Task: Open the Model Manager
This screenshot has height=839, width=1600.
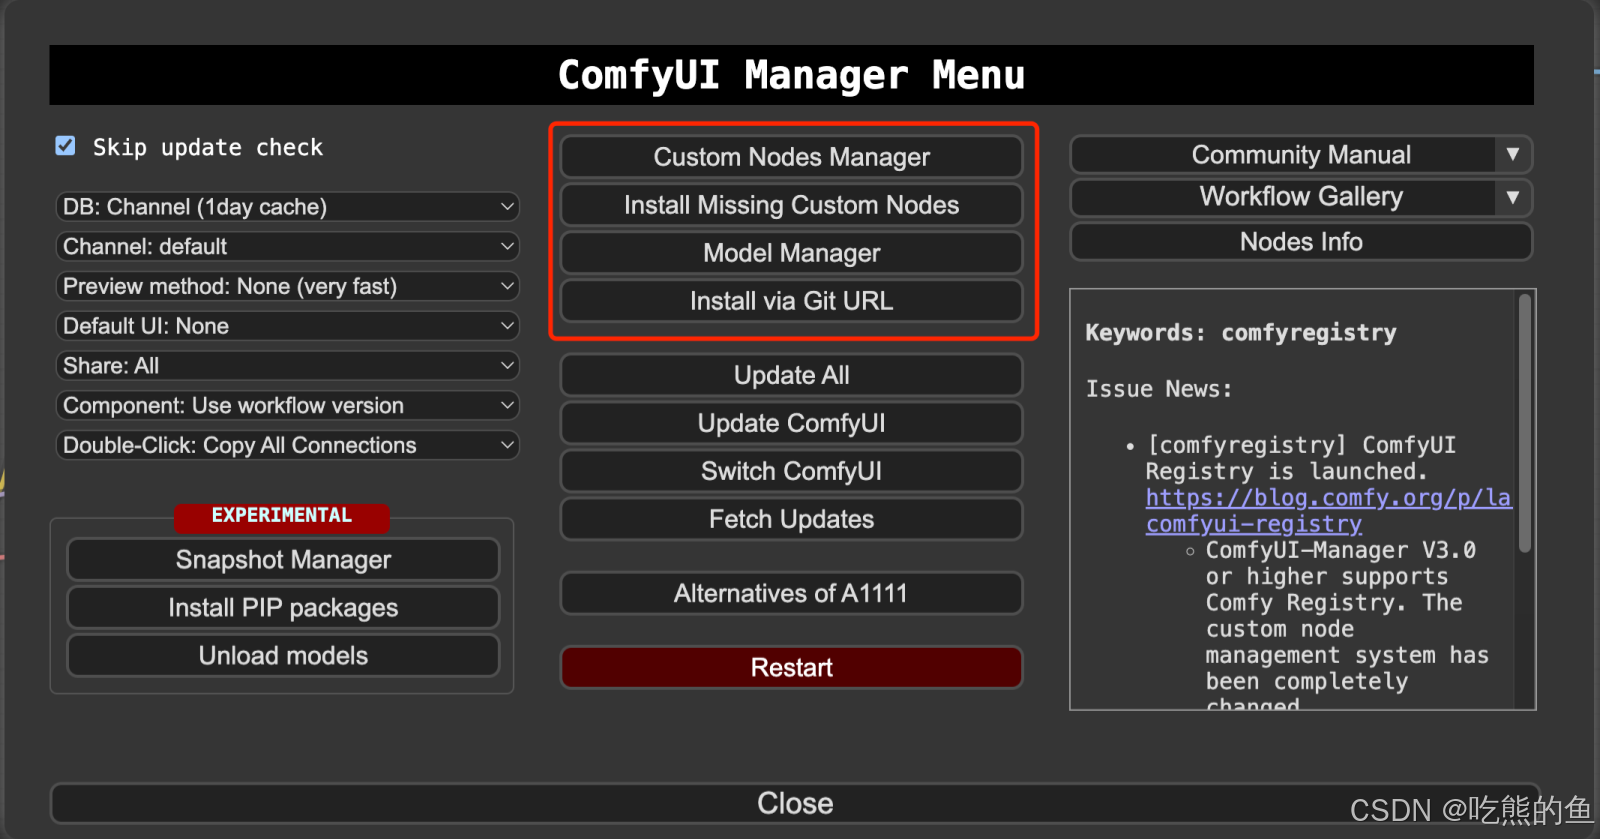Action: [791, 253]
